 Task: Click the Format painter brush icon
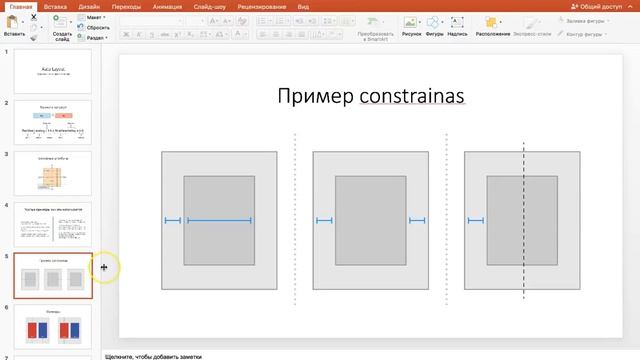(34, 38)
